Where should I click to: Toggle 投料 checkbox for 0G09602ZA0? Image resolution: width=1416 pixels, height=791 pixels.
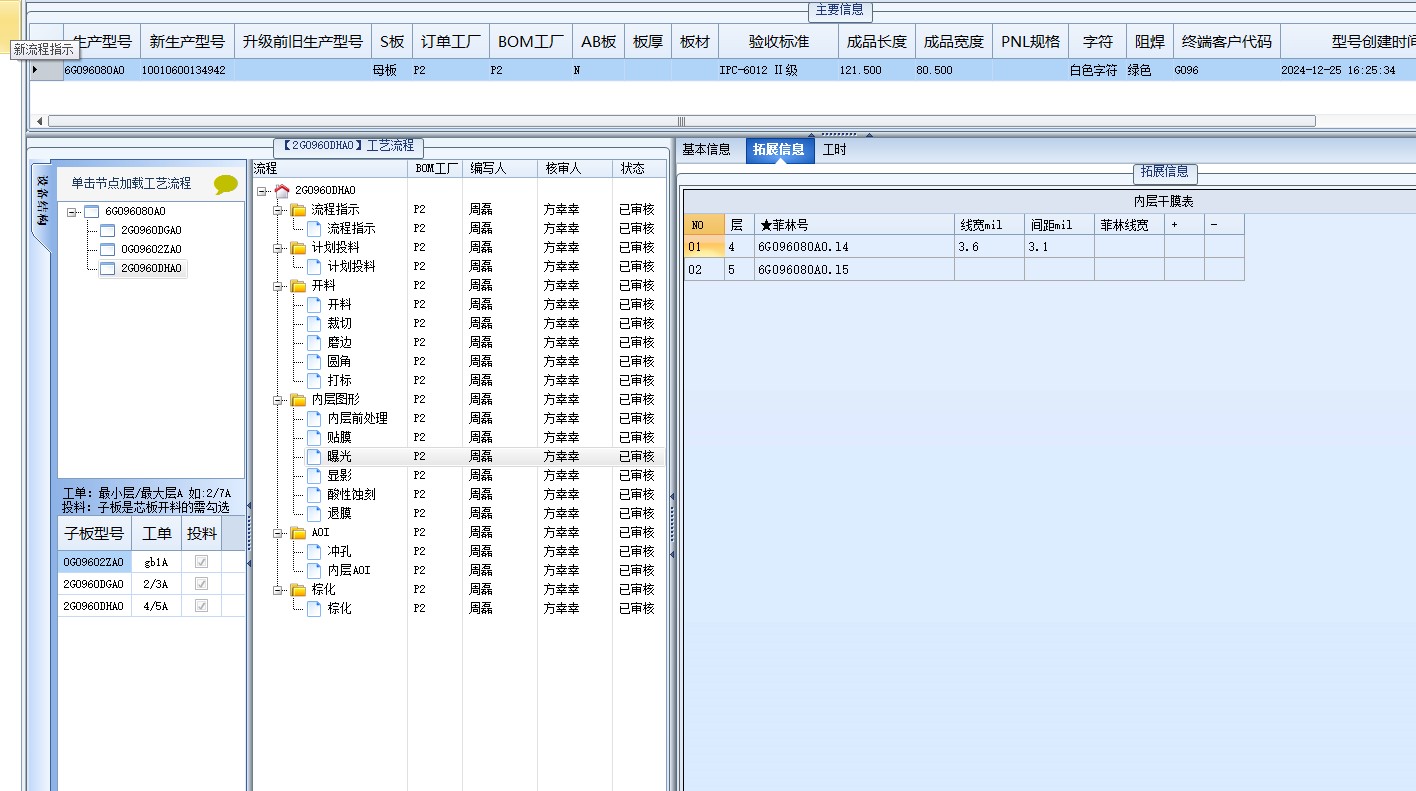(x=201, y=562)
